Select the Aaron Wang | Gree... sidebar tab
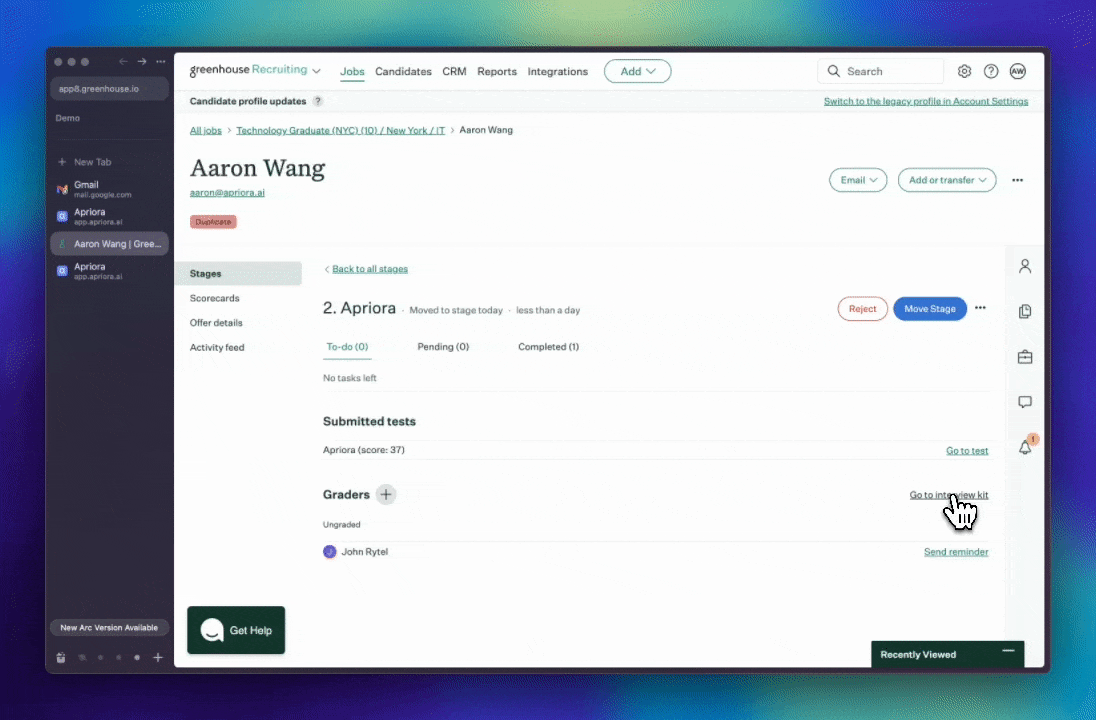 tap(109, 244)
